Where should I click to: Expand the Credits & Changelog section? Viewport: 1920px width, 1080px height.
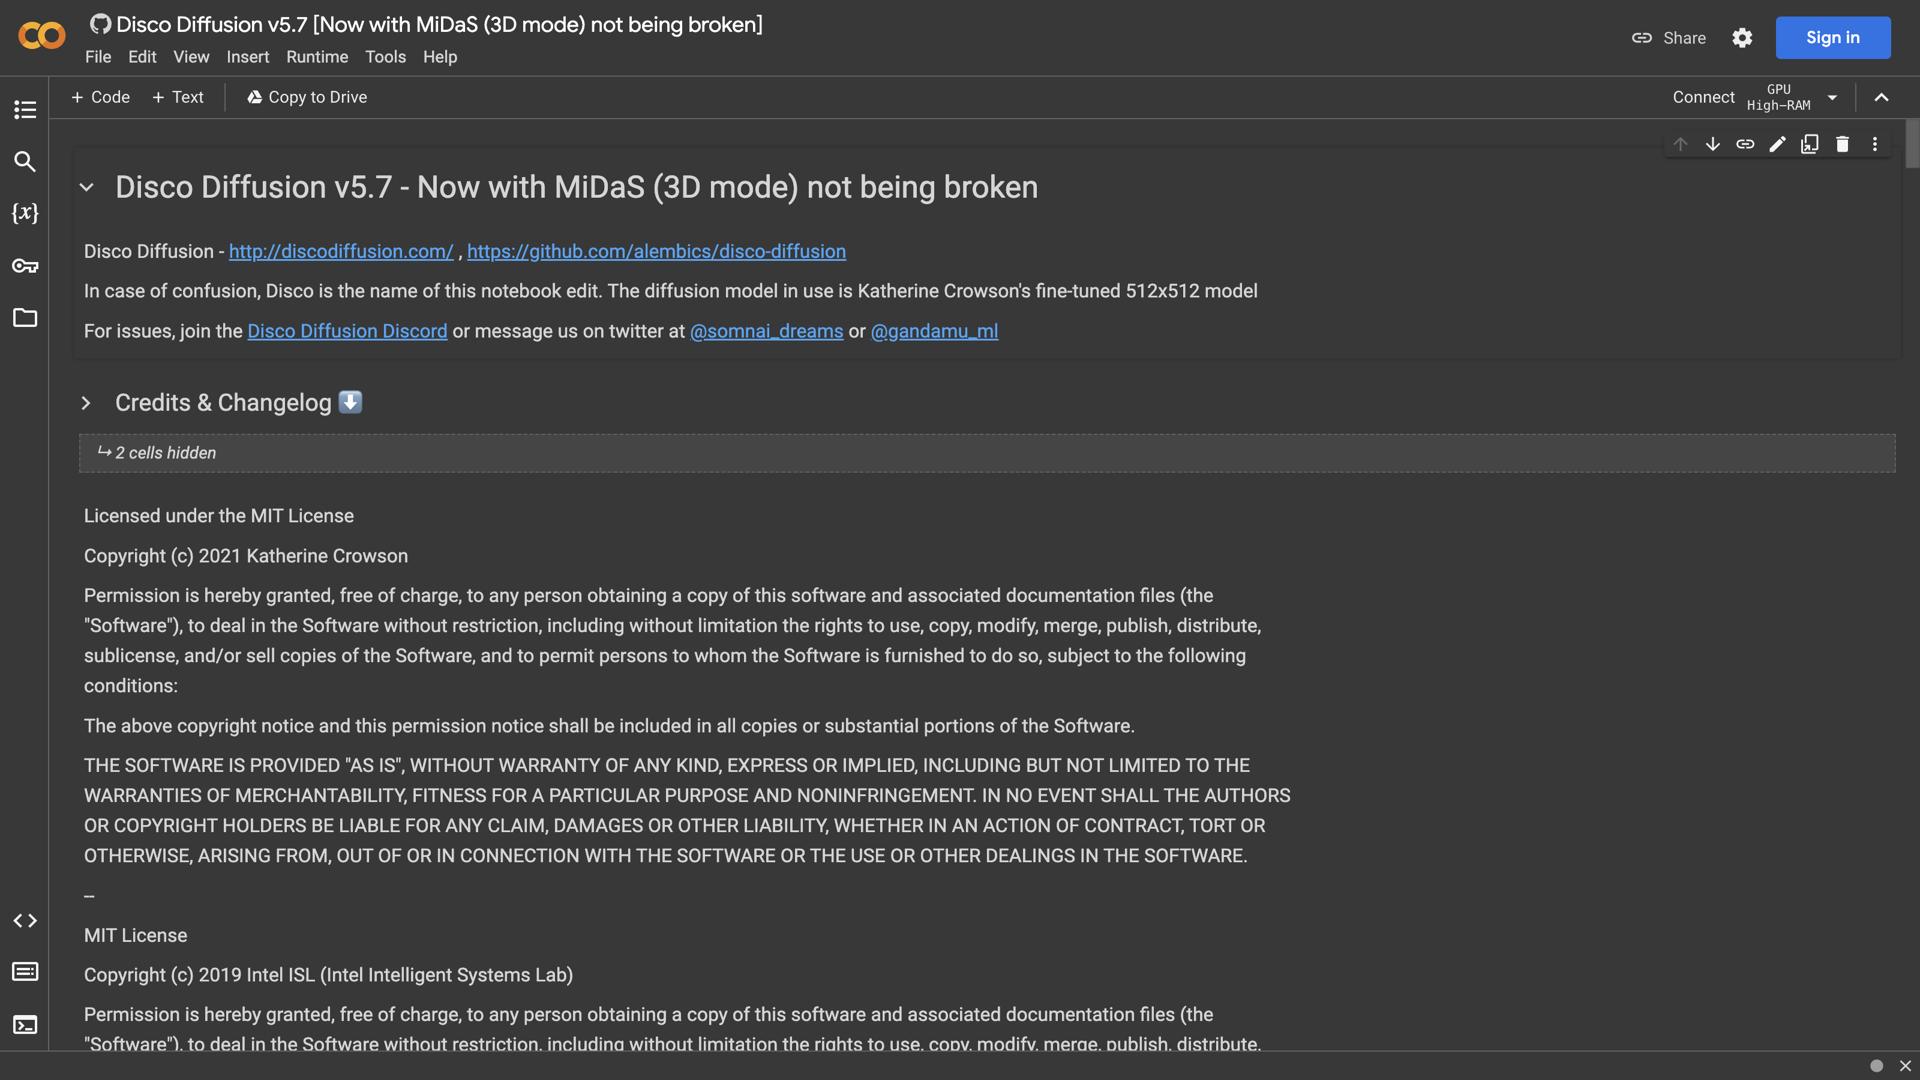point(87,403)
